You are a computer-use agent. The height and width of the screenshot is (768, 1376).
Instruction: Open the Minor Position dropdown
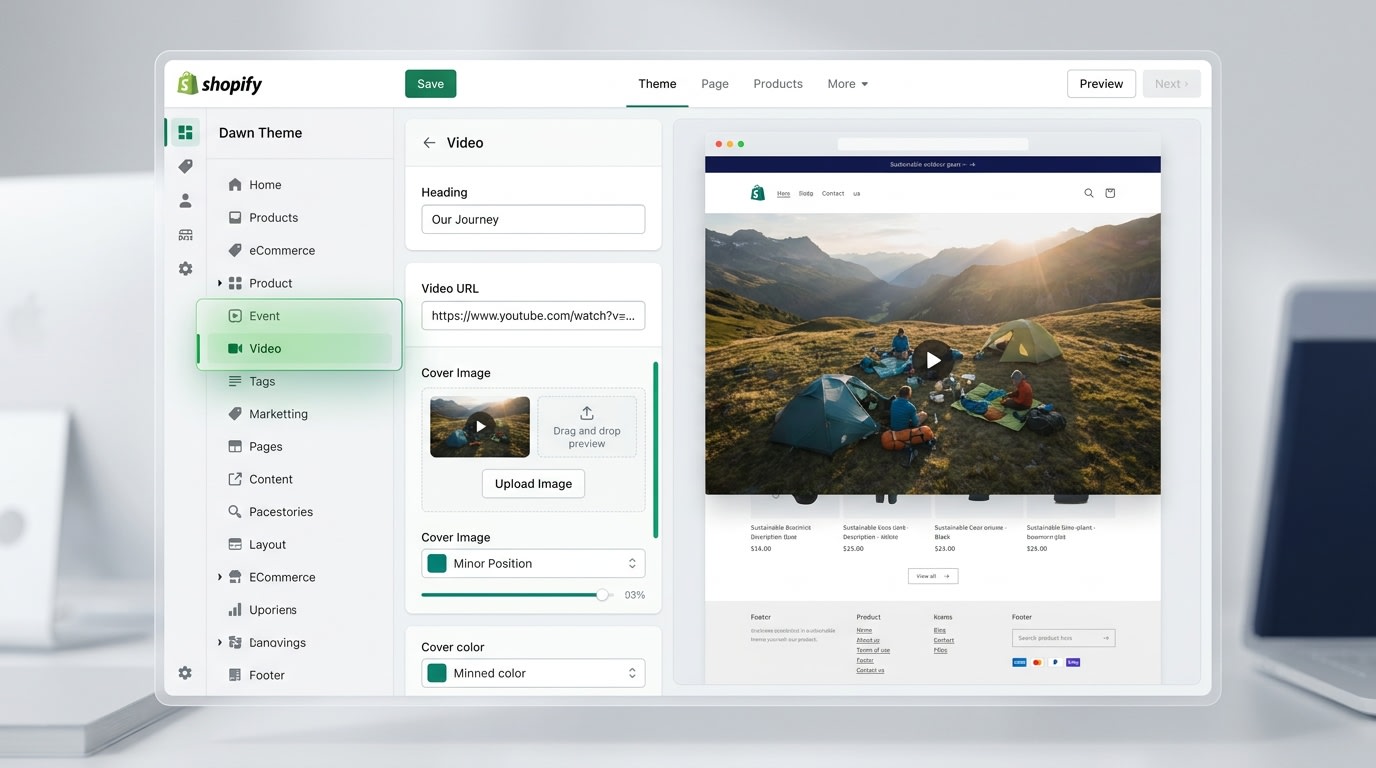(533, 563)
